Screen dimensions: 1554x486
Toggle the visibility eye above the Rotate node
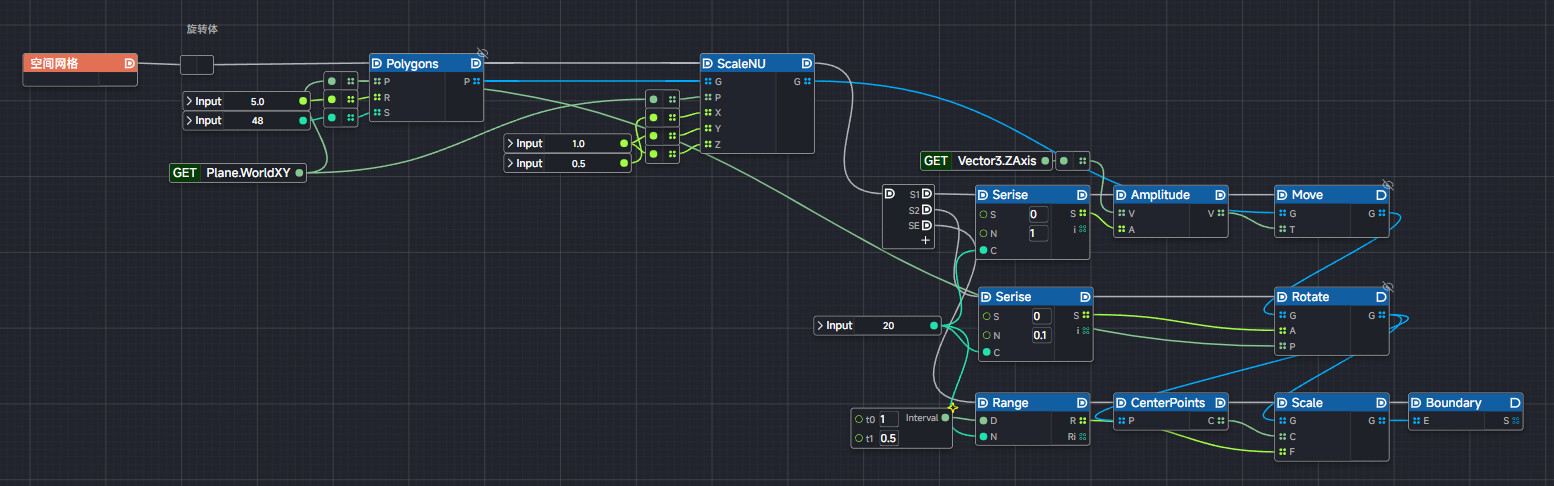[x=1387, y=287]
